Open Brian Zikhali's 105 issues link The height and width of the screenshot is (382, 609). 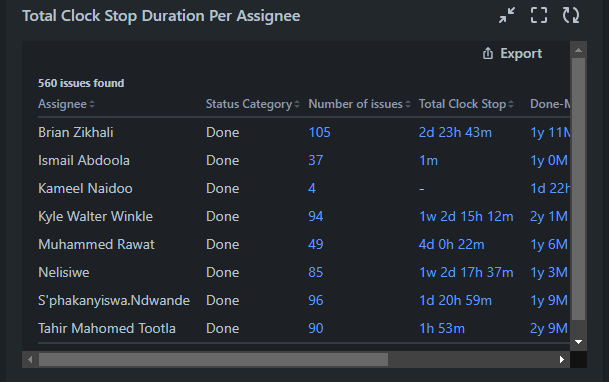coord(319,132)
